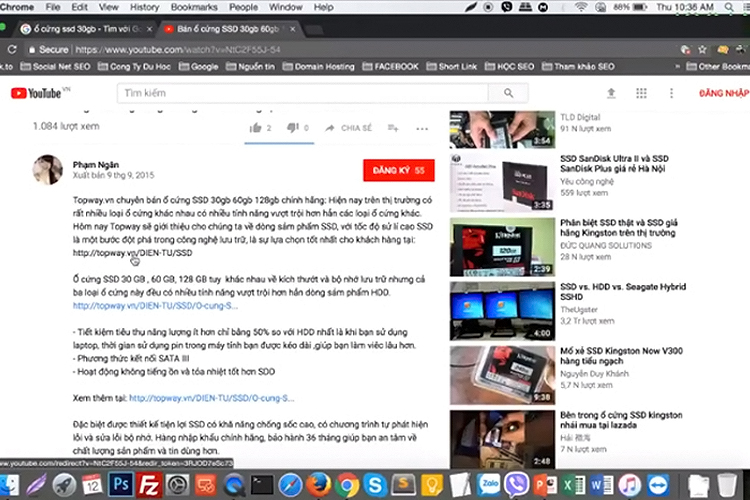Click the 1.084 lượt xem view count
This screenshot has height=500, width=750.
click(66, 126)
